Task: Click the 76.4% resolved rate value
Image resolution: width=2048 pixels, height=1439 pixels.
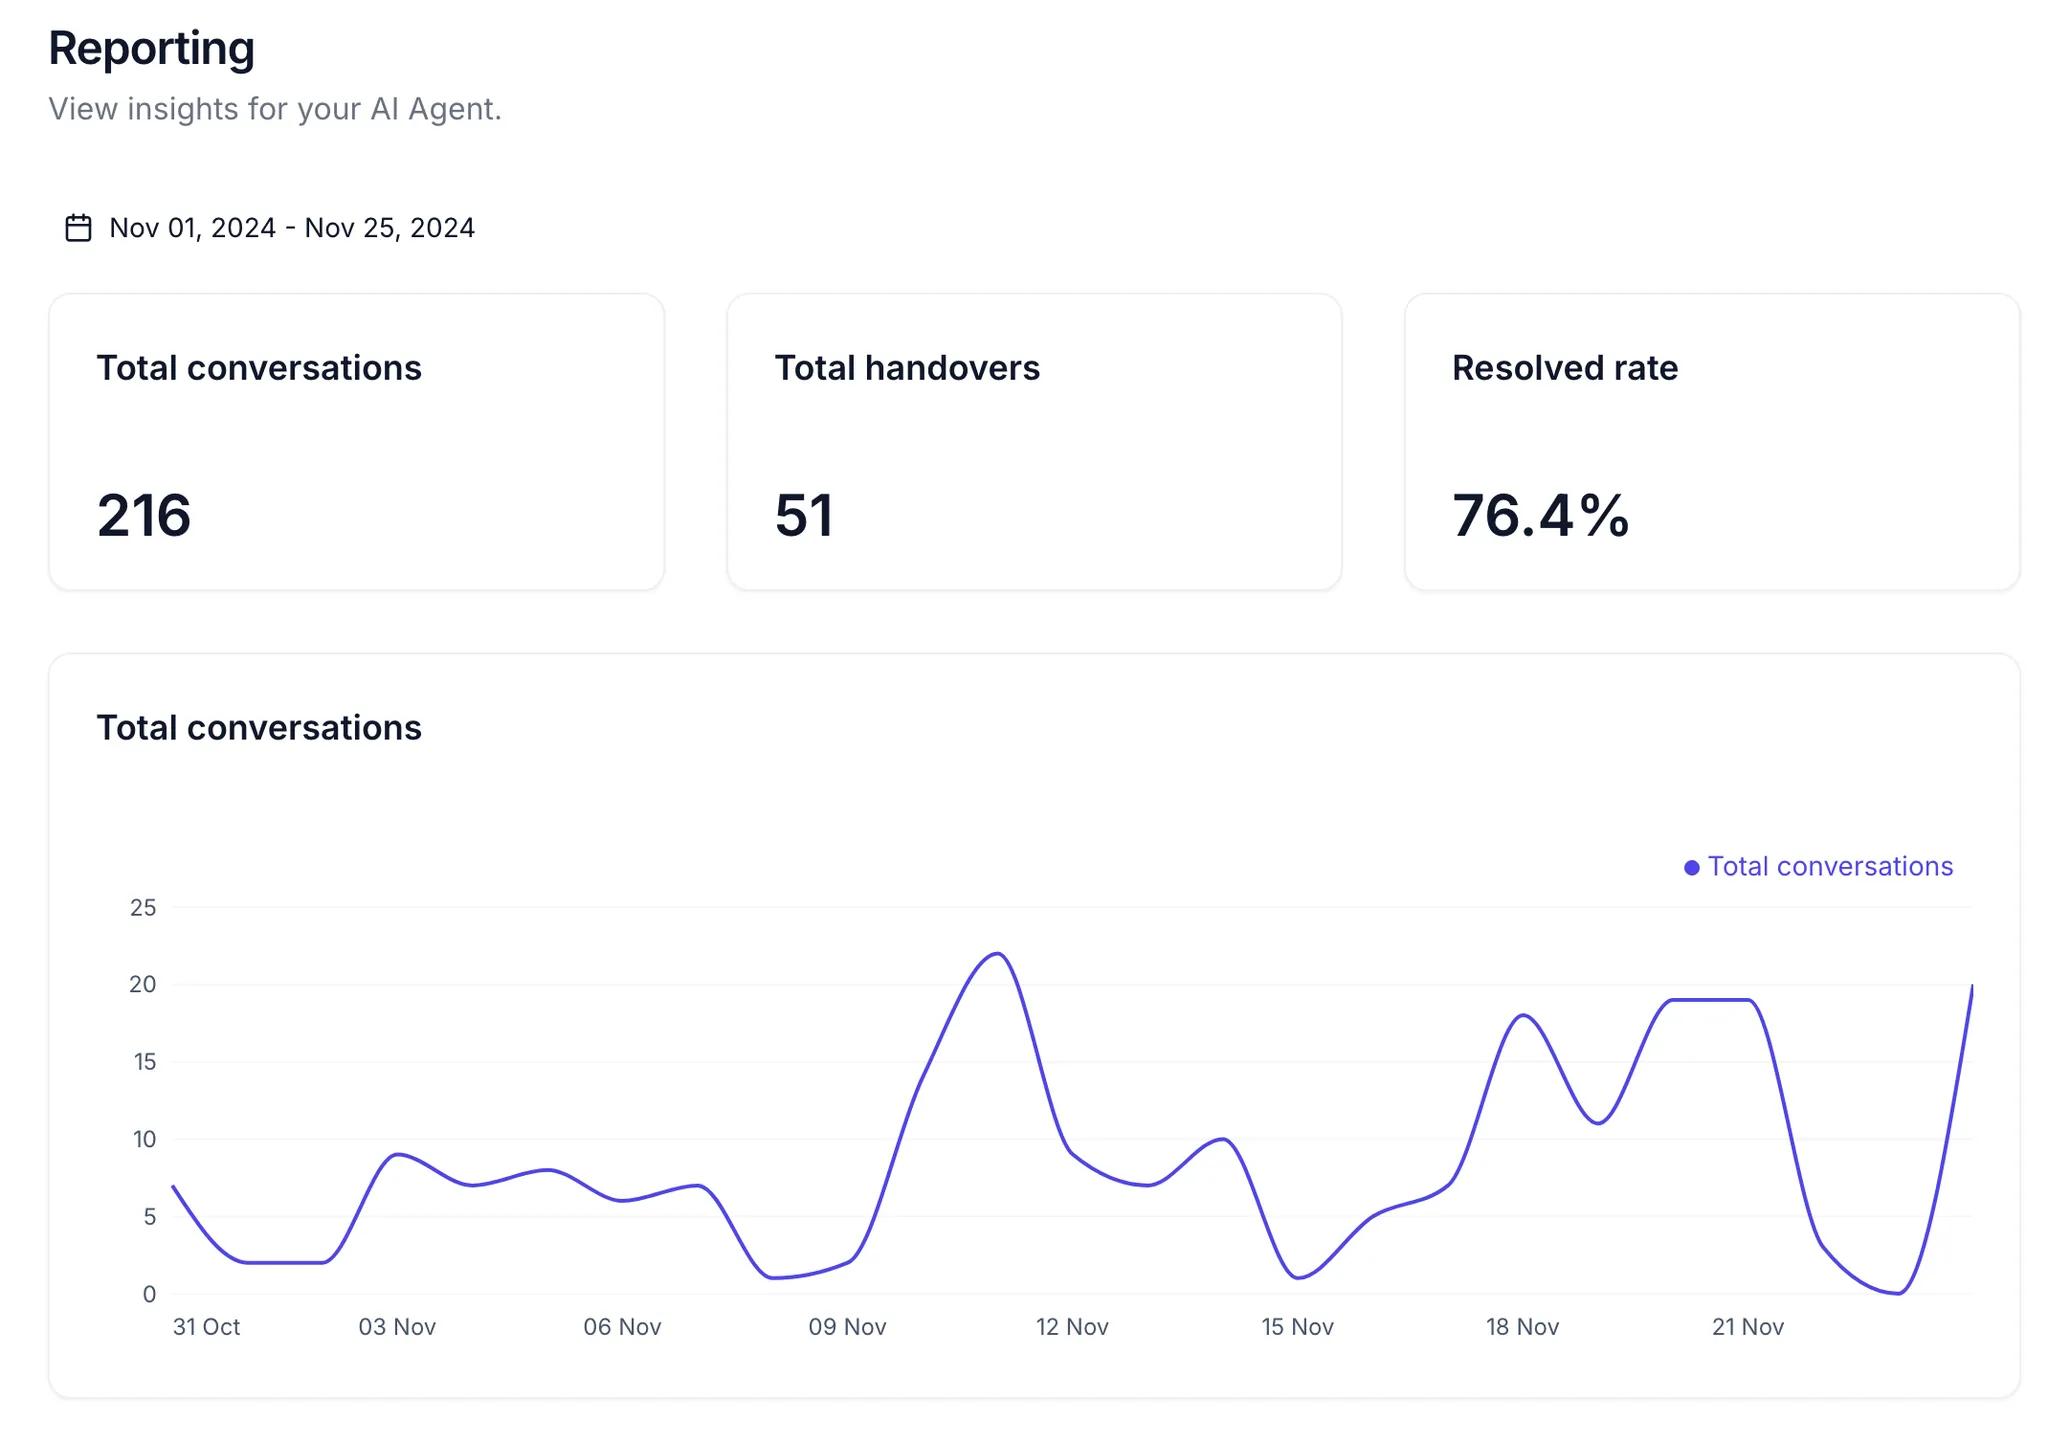Action: tap(1540, 516)
